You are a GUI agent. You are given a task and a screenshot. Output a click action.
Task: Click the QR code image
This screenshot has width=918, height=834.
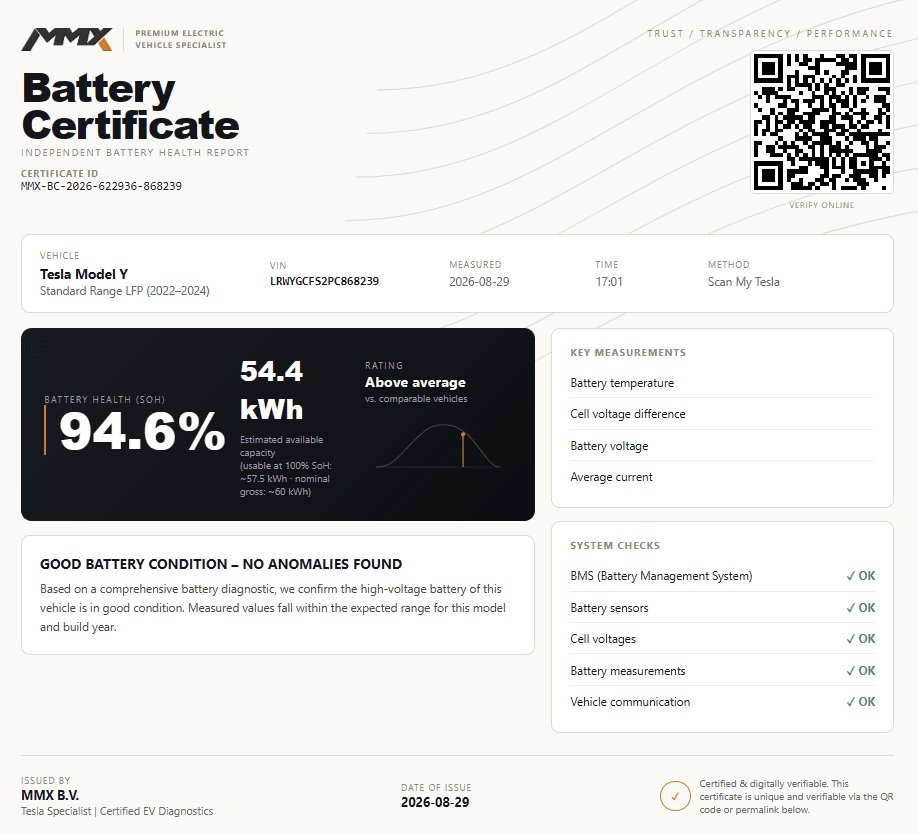click(821, 122)
